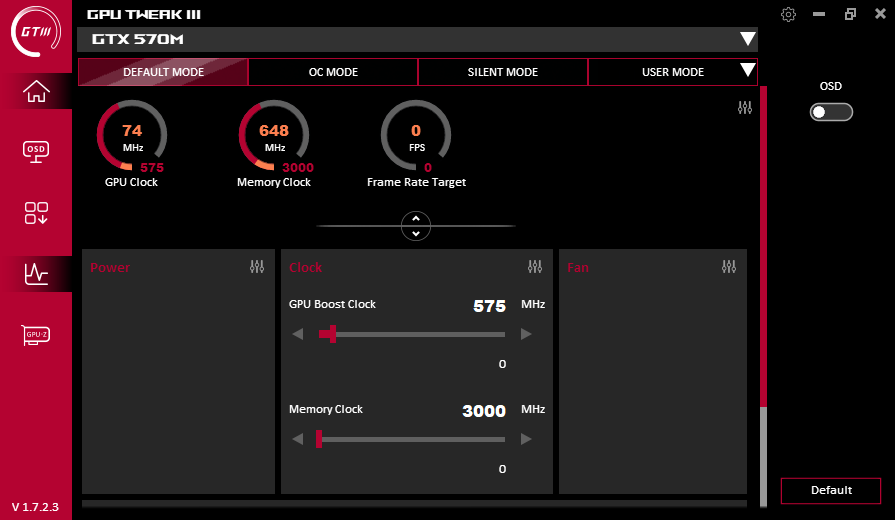Click the Fan panel title
This screenshot has height=520, width=895.
(578, 267)
